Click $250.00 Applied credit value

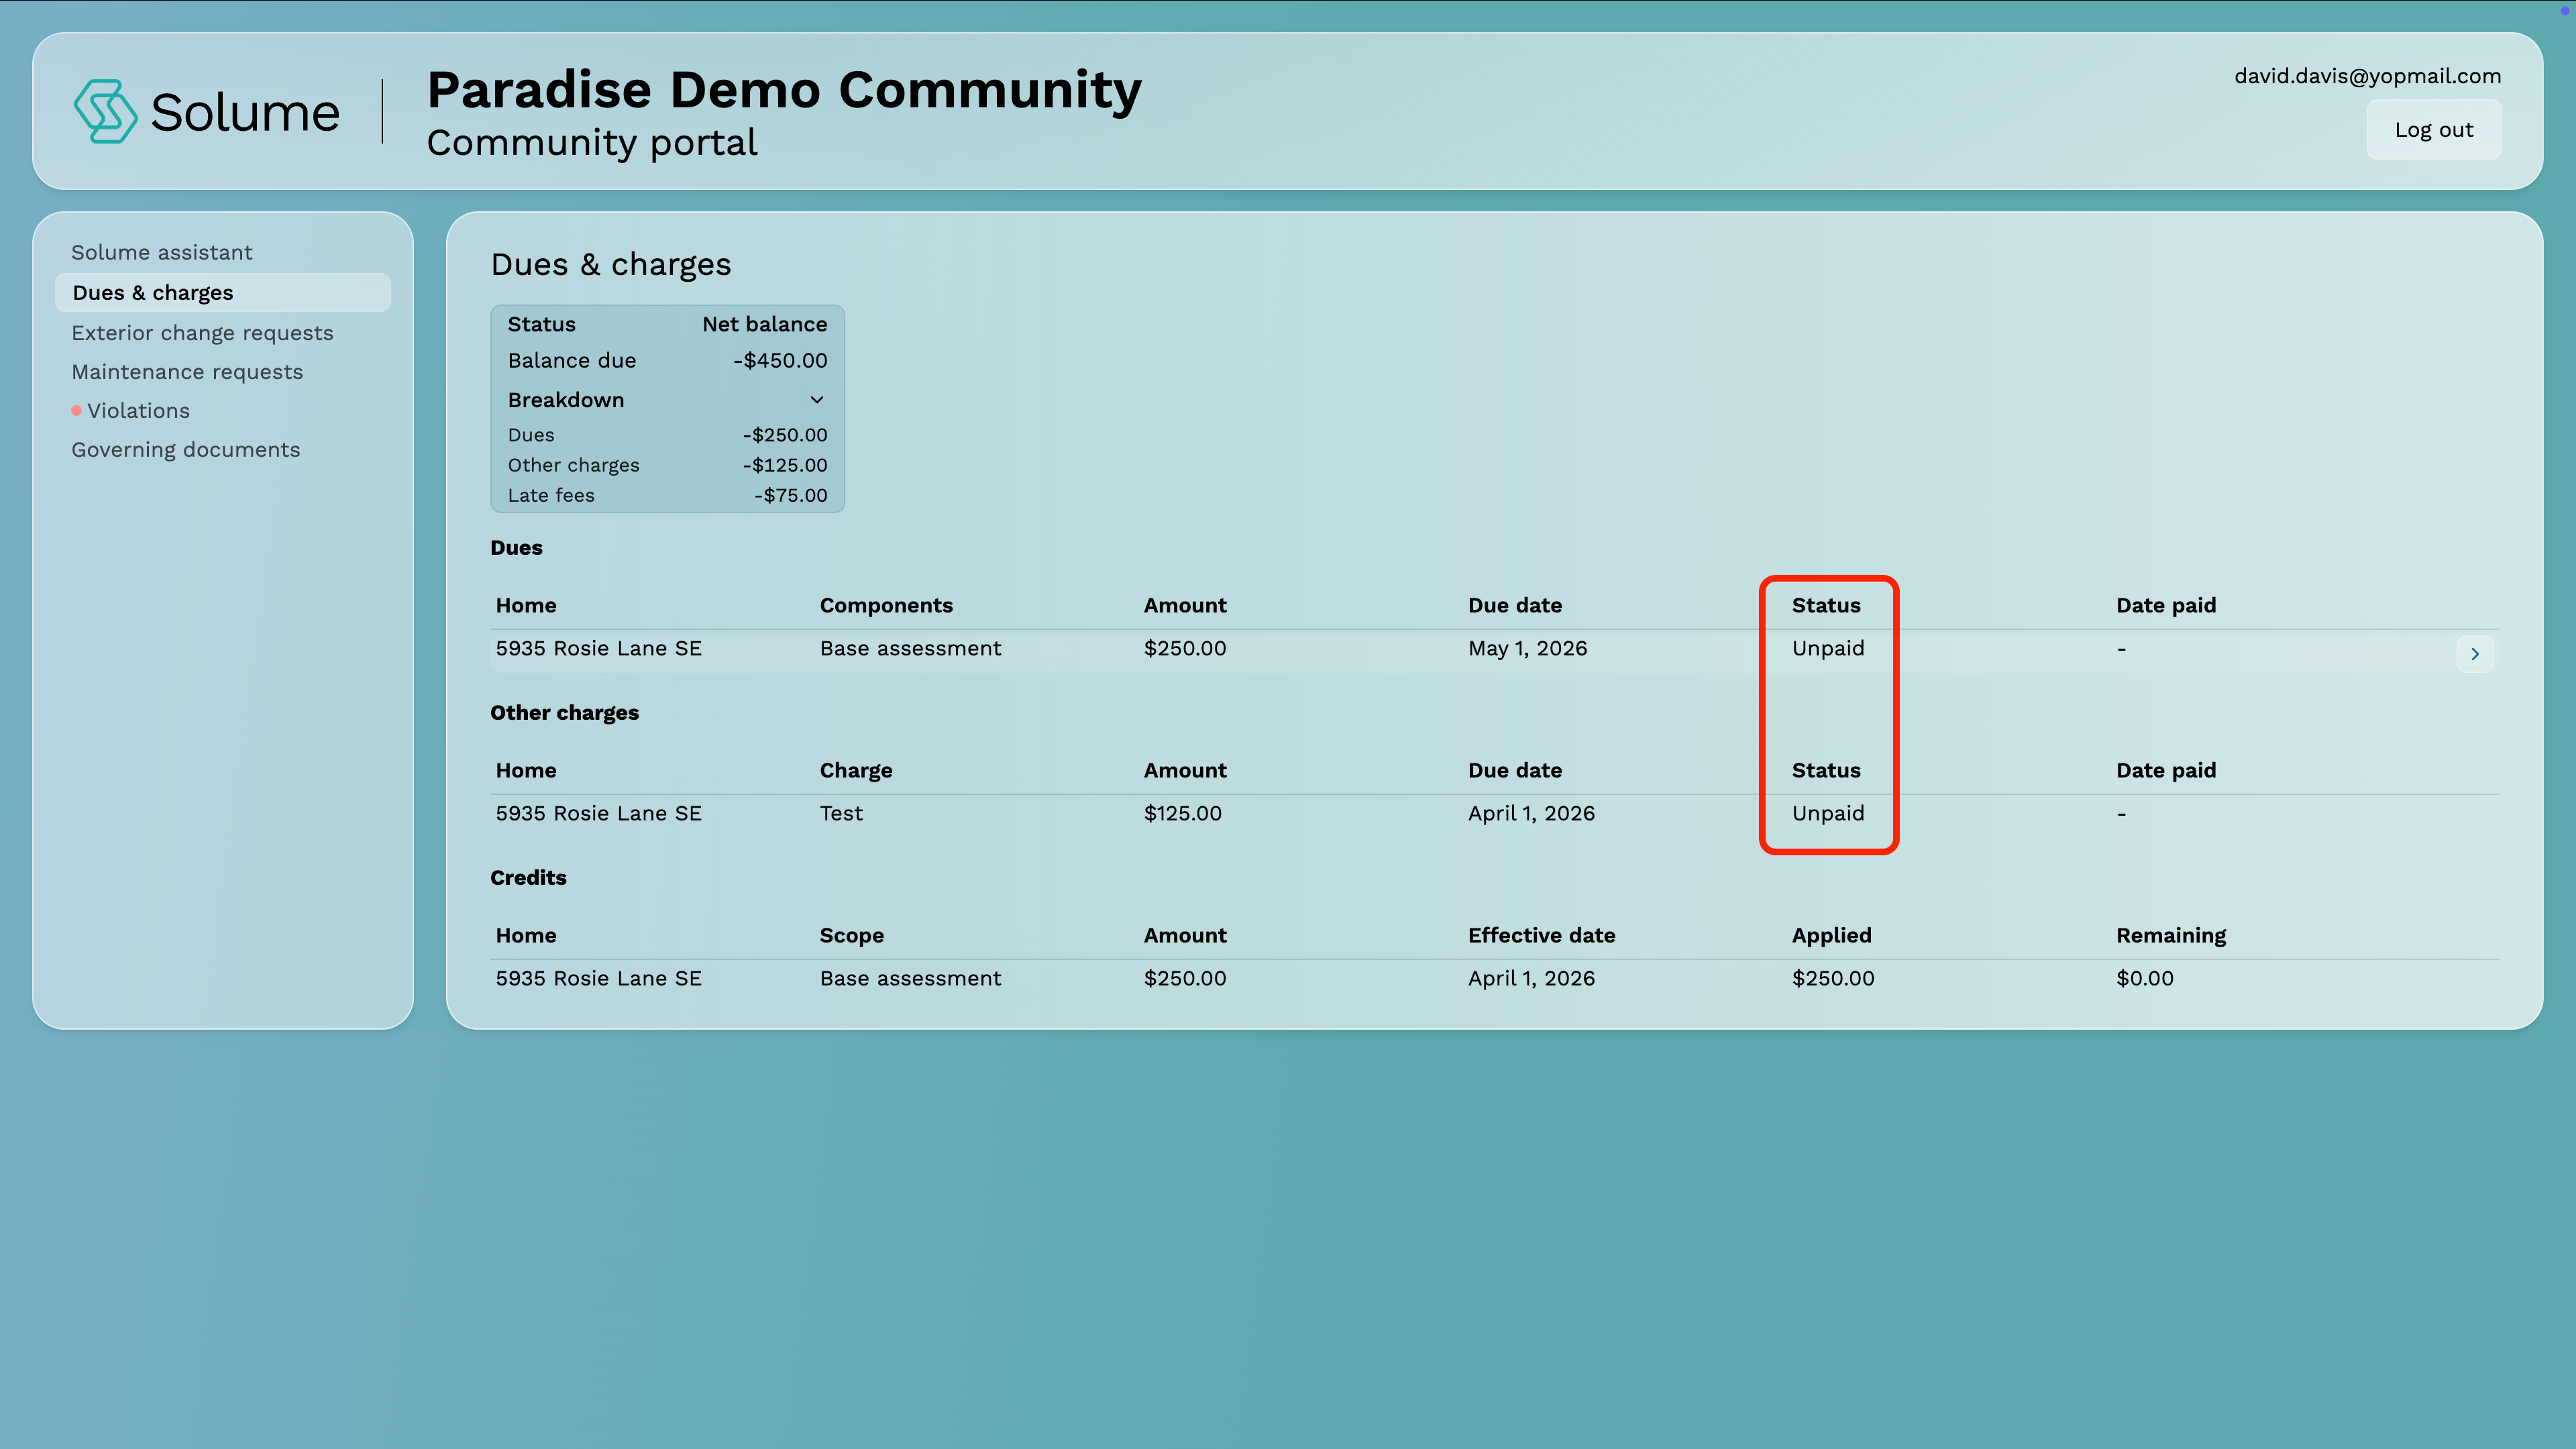[1833, 978]
